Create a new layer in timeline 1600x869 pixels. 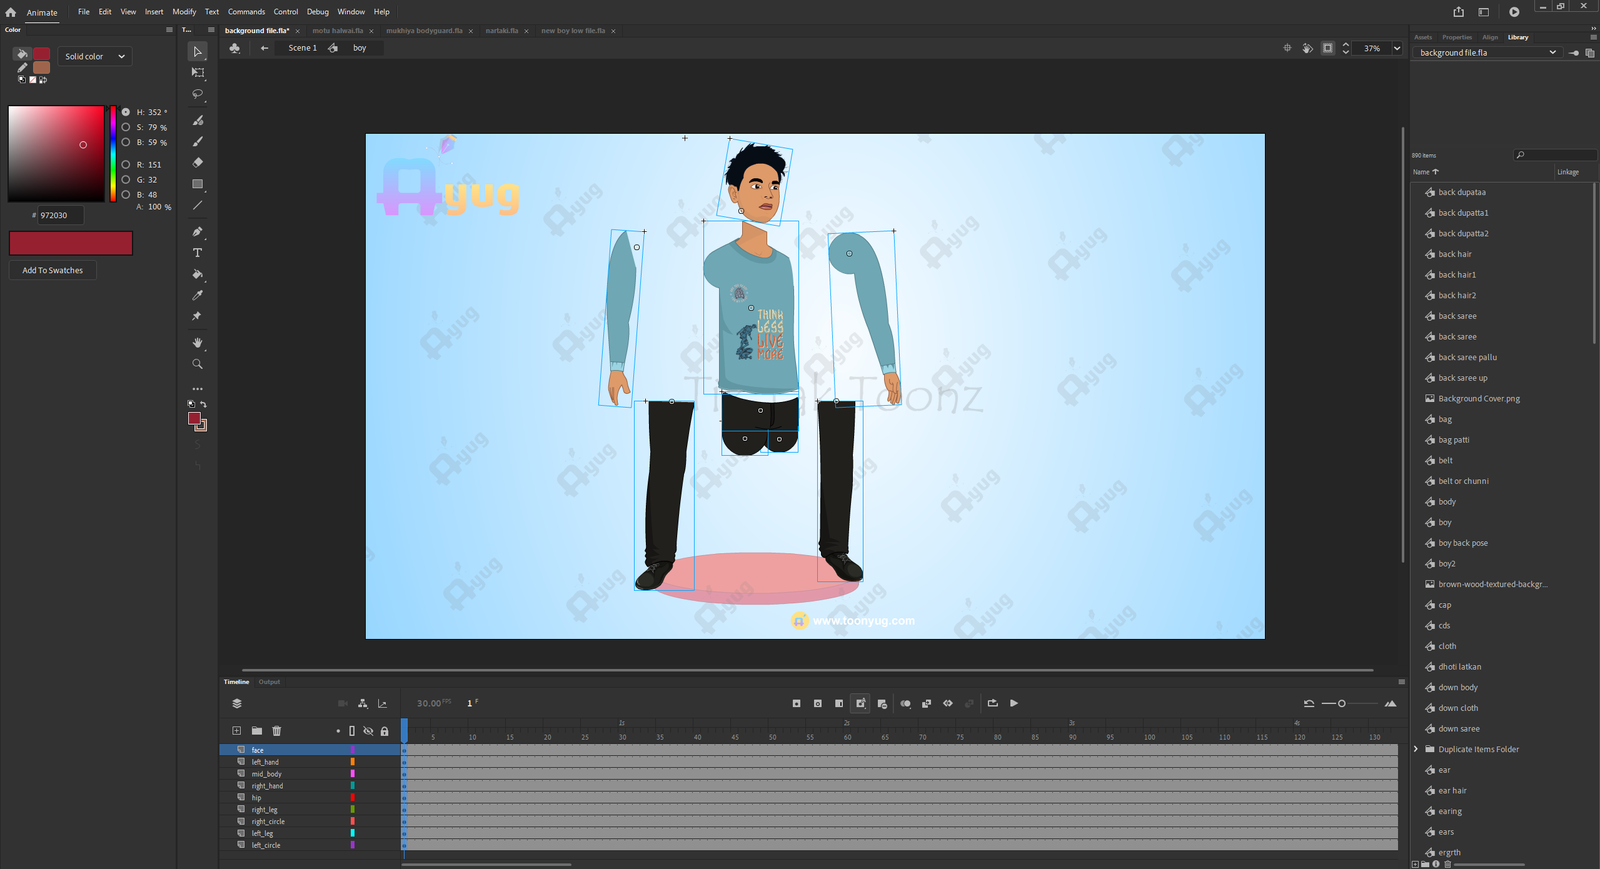[236, 731]
